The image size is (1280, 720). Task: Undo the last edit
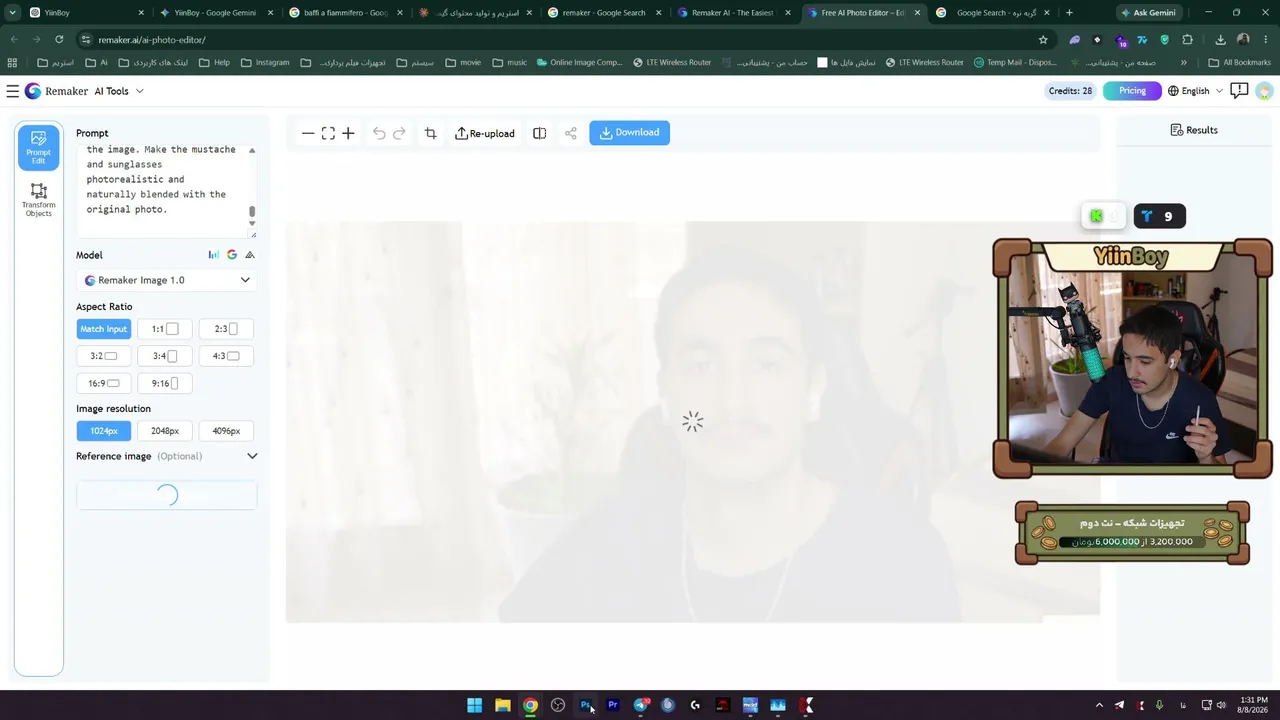(x=379, y=133)
